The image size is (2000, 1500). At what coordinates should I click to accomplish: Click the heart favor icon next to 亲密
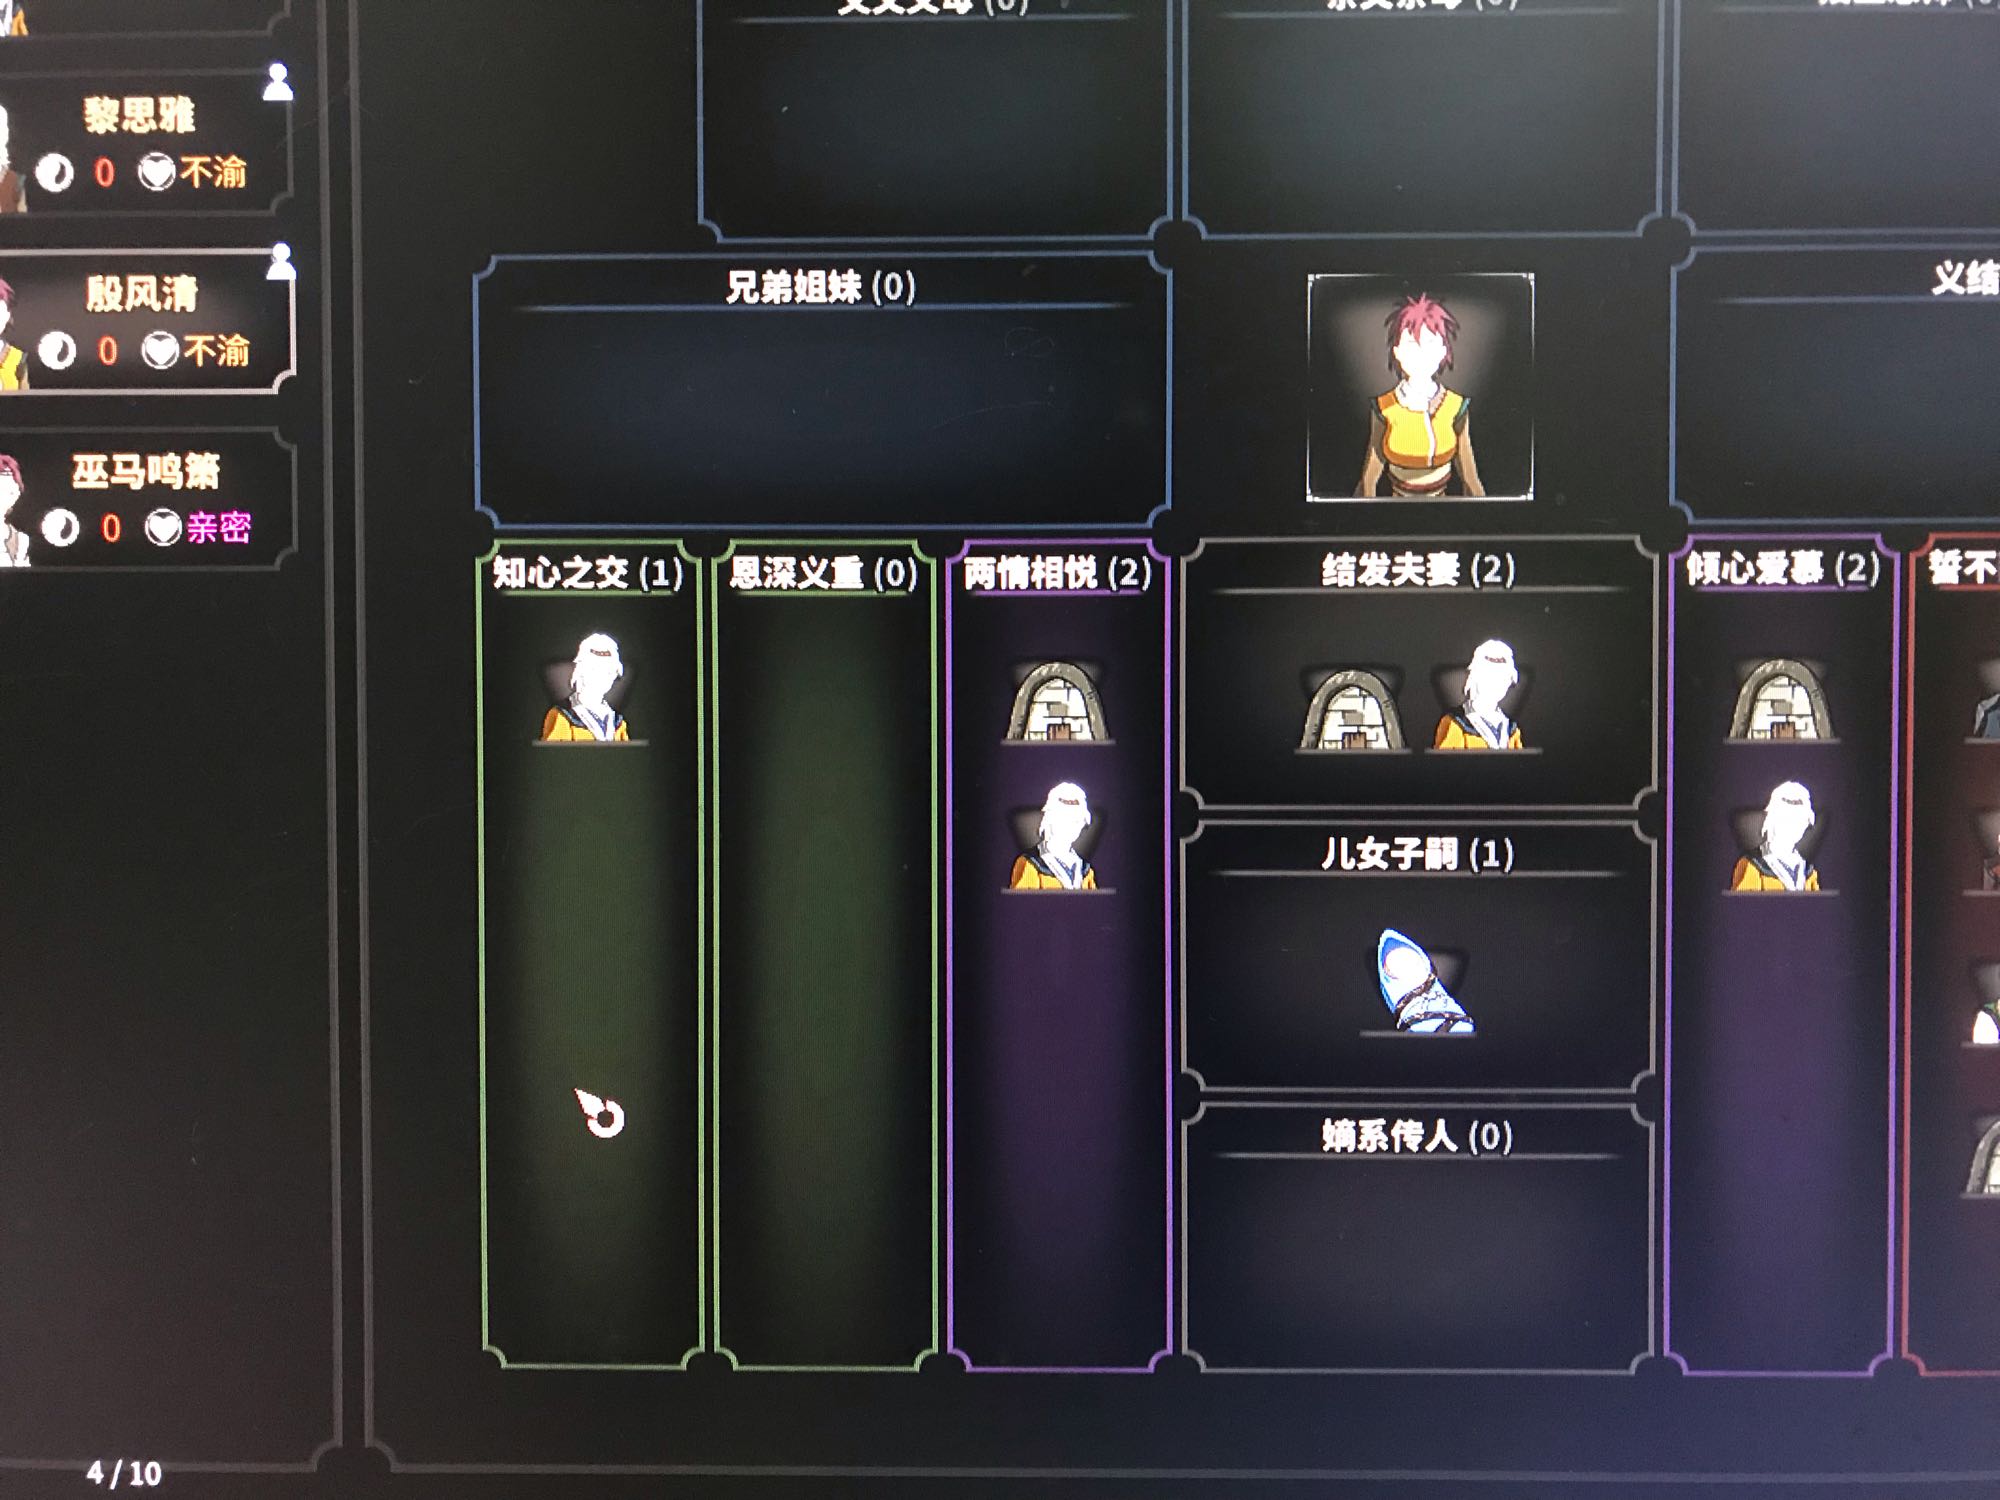[163, 527]
